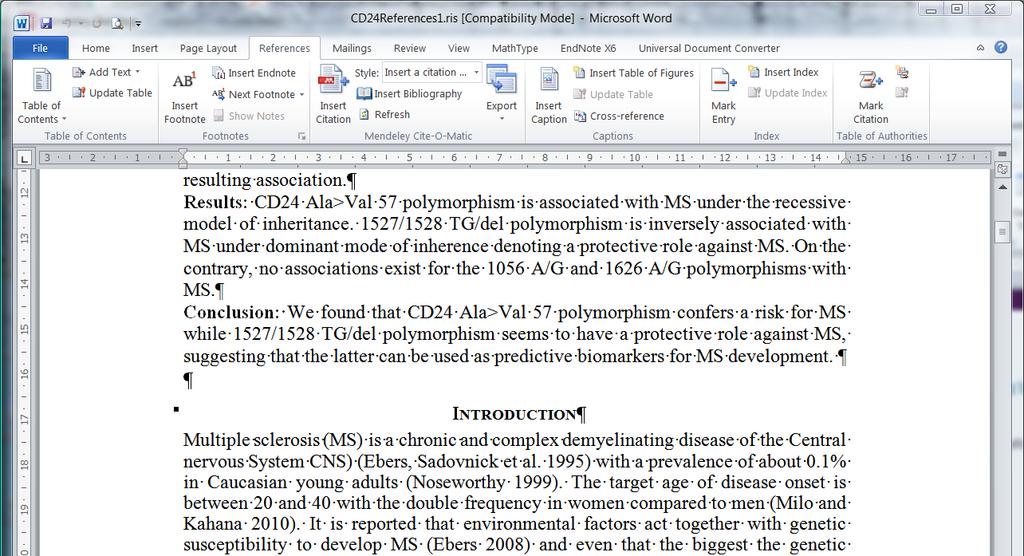Screen dimensions: 1024x556
Task: Click the split handle above the ruler toggle
Action: coord(1002,154)
